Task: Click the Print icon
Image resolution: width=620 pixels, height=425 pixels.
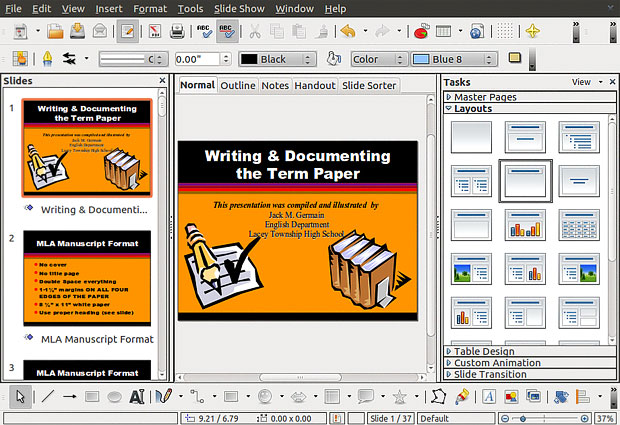Action: (x=177, y=31)
